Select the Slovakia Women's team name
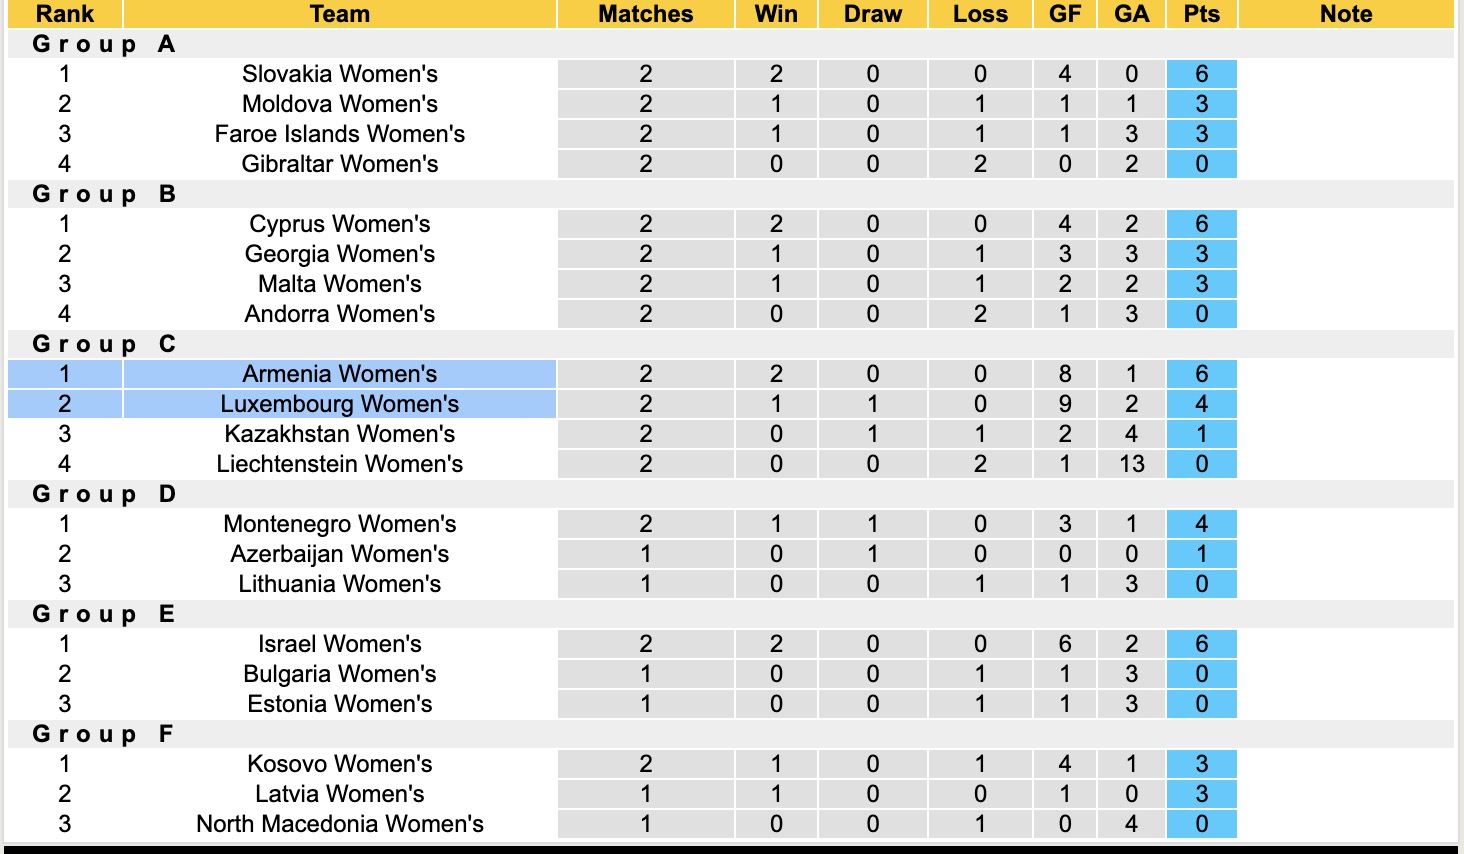The width and height of the screenshot is (1464, 854). pyautogui.click(x=339, y=74)
